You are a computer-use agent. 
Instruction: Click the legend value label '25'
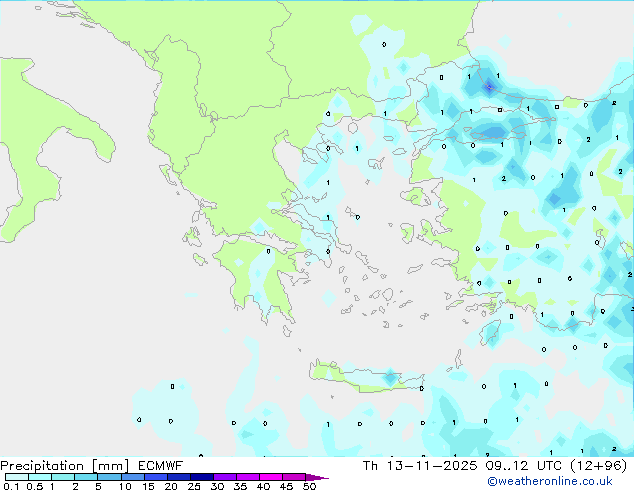click(194, 486)
